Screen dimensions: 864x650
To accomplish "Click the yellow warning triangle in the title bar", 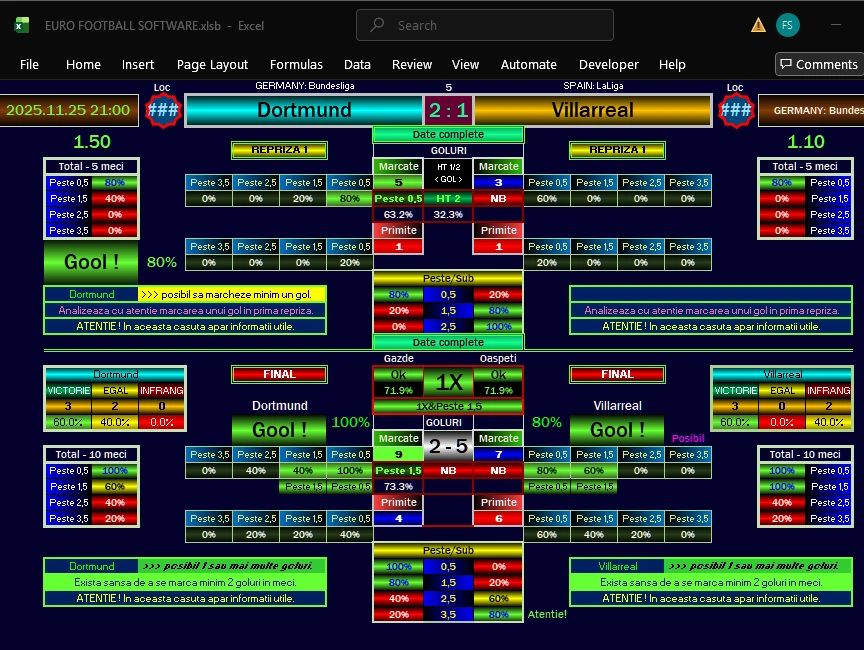I will (x=757, y=24).
